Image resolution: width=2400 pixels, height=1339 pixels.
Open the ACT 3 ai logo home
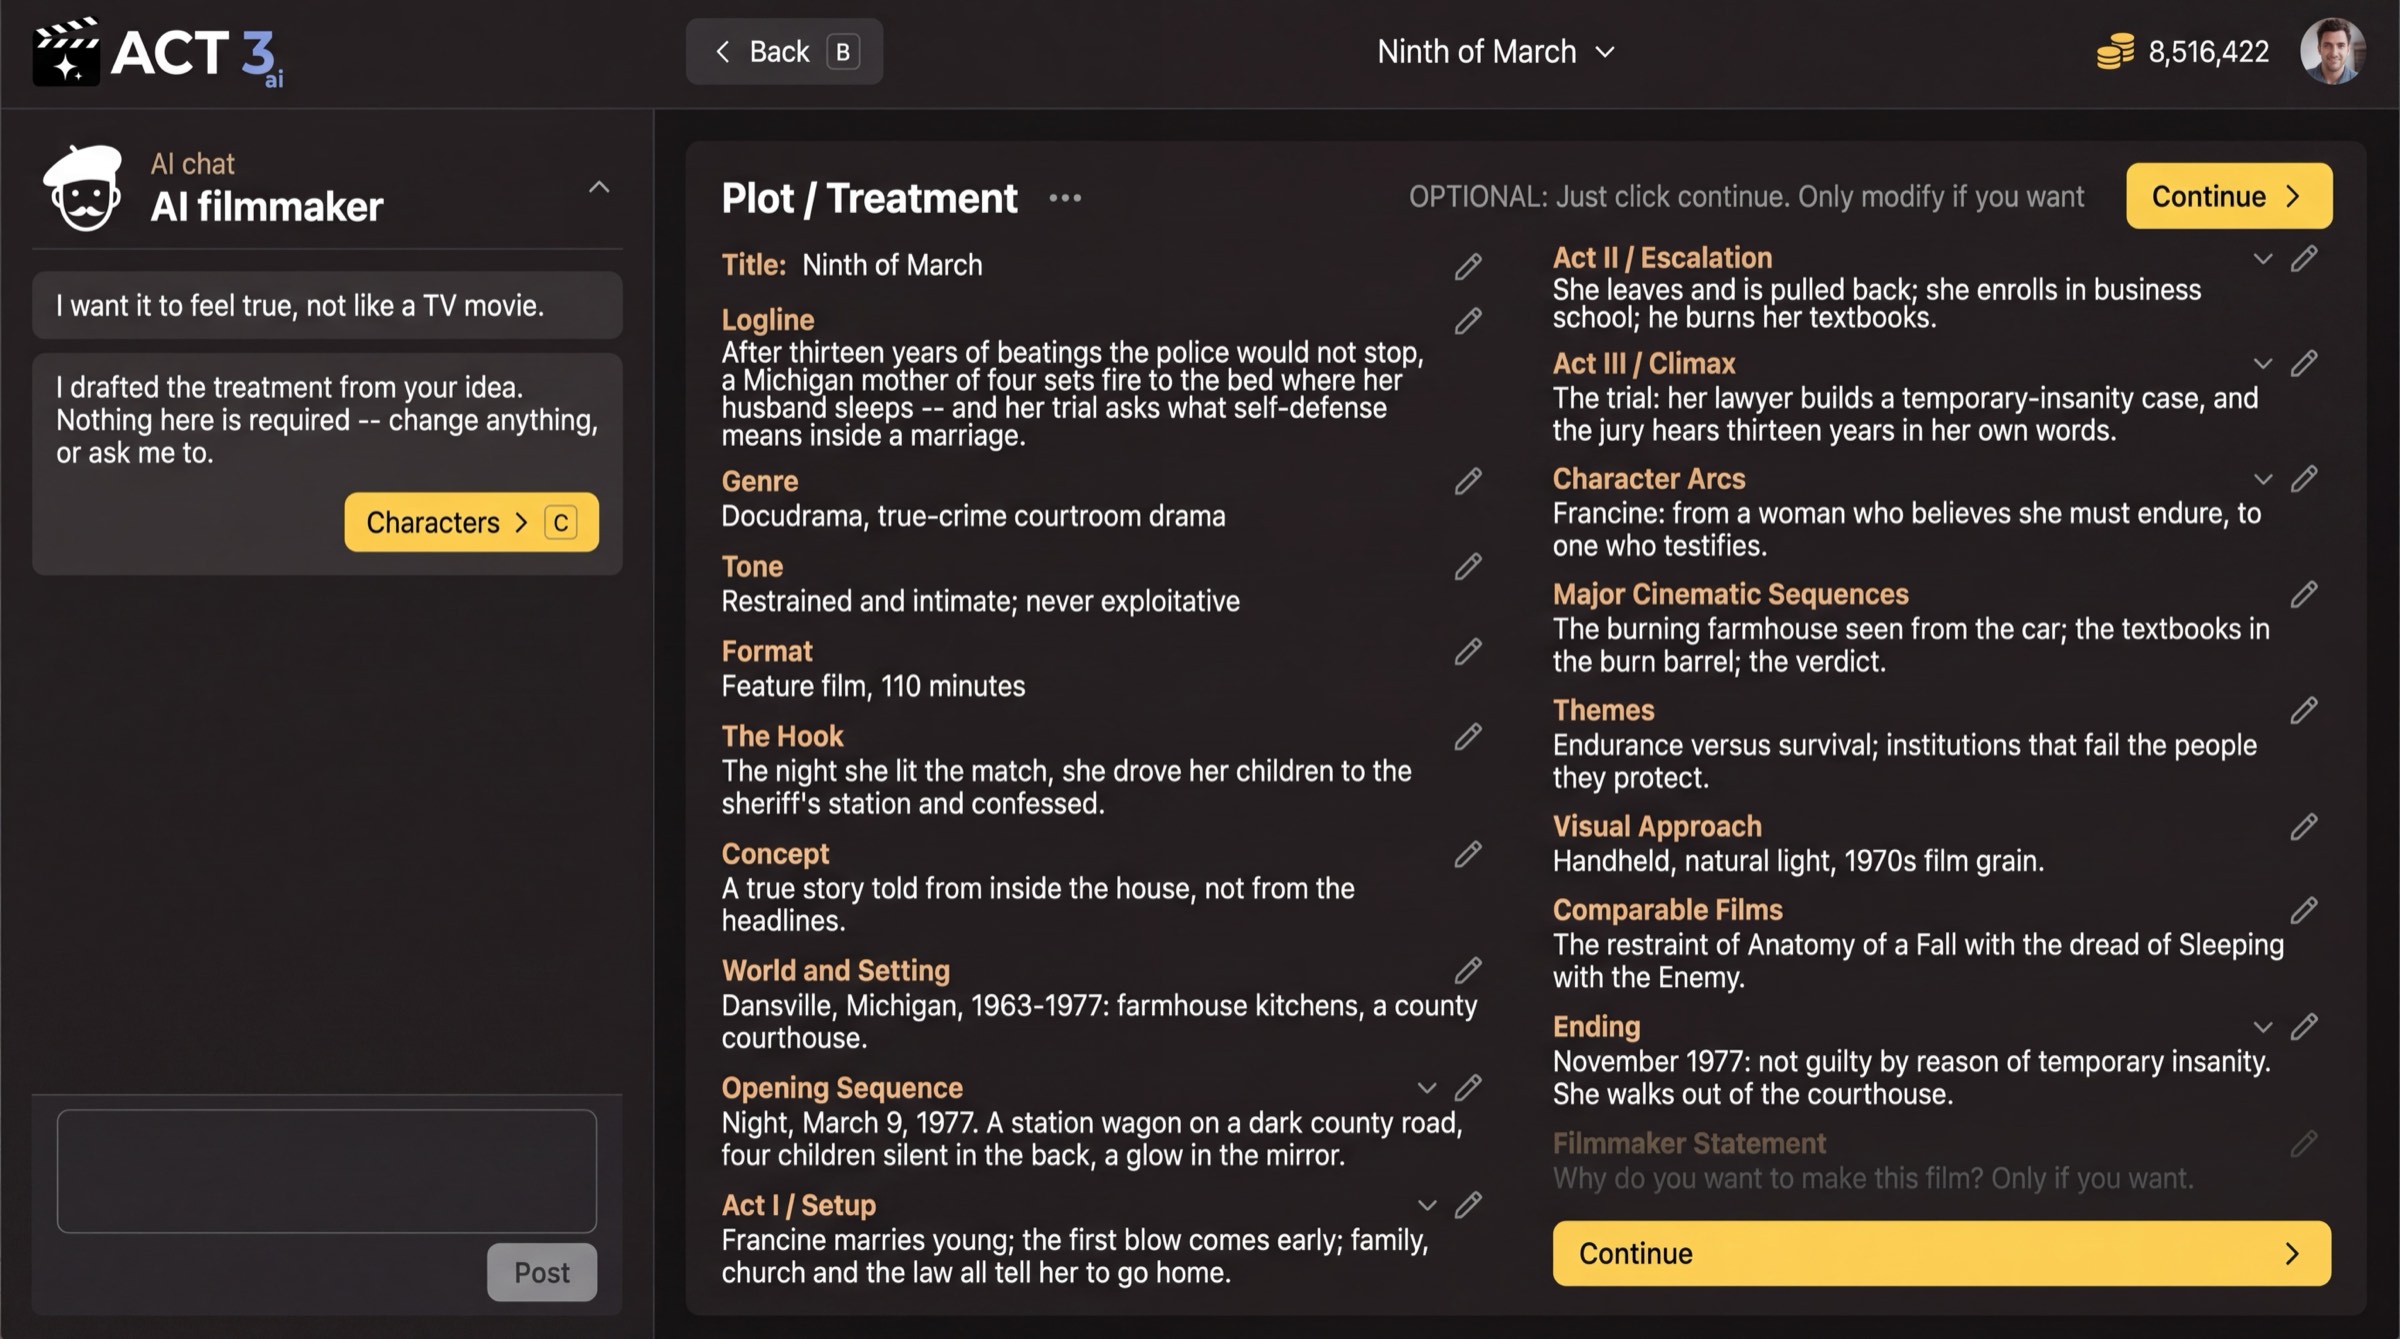(x=158, y=52)
